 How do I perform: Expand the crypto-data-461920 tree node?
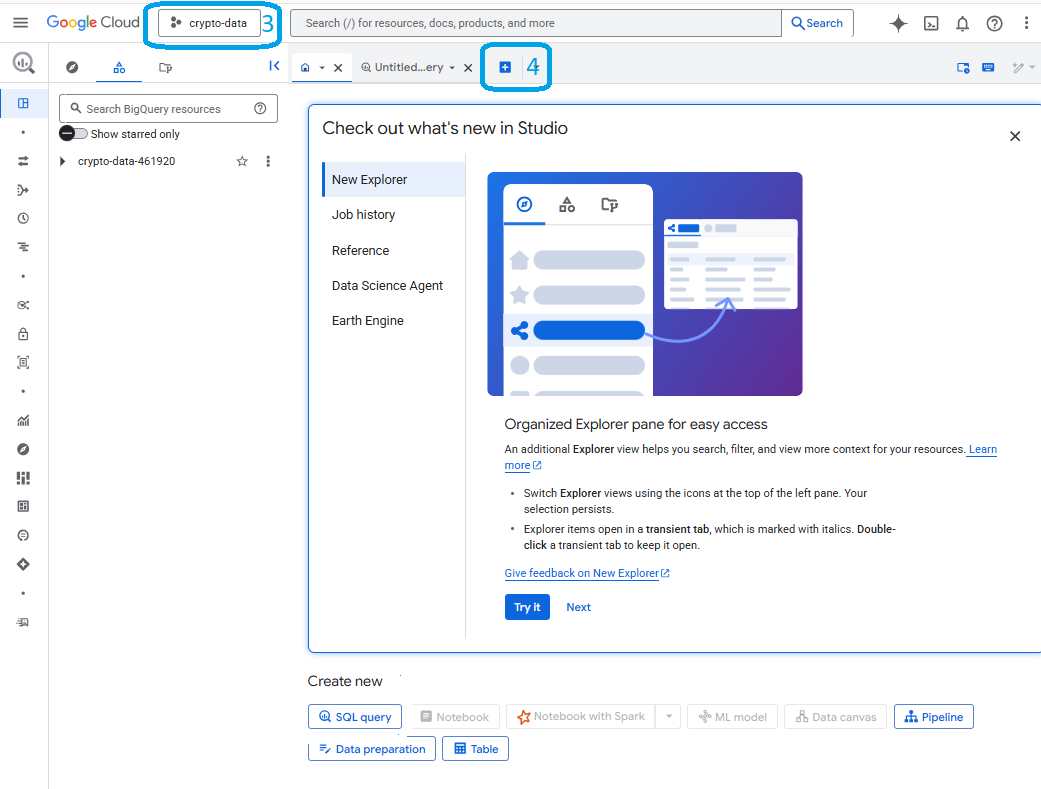coord(61,161)
